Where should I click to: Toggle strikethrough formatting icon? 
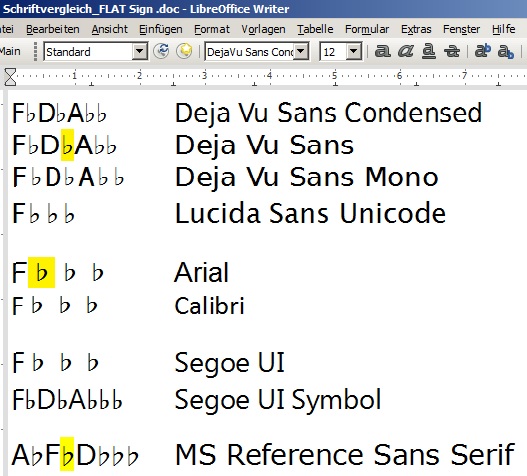452,51
